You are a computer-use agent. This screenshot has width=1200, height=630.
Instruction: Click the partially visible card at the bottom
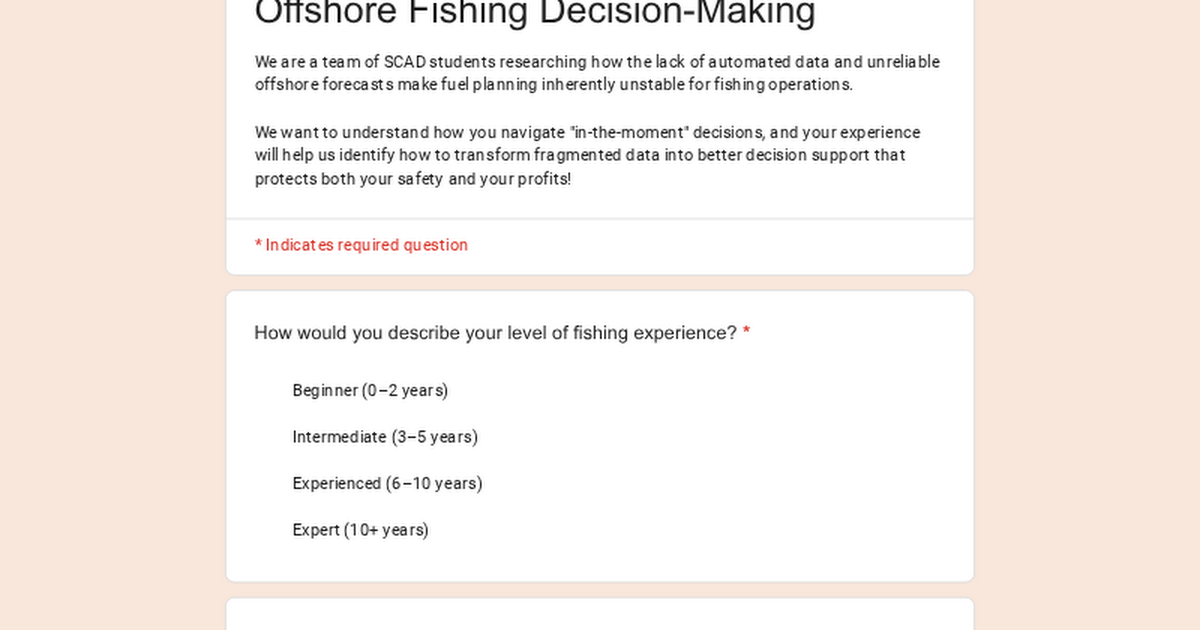[x=600, y=614]
